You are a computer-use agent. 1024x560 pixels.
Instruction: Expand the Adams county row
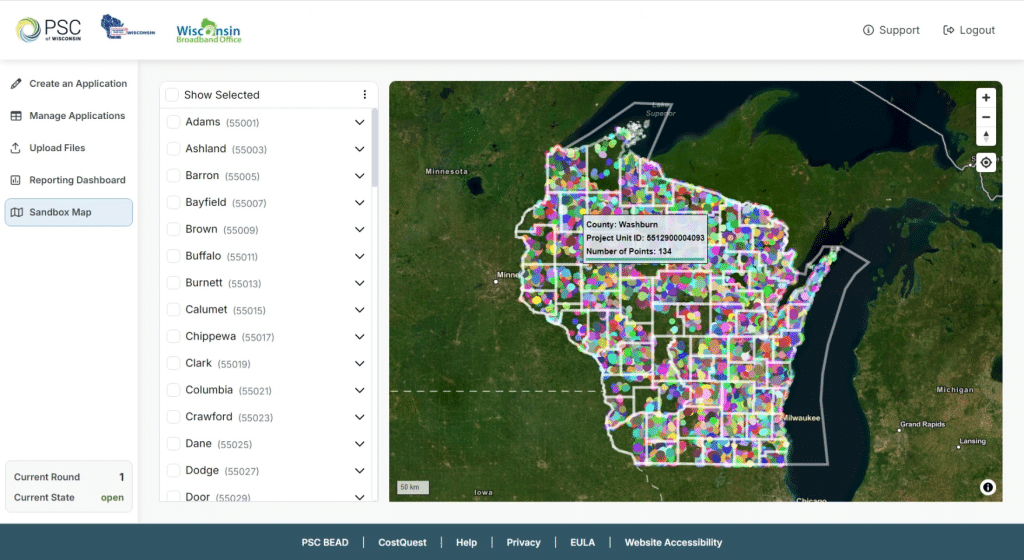coord(359,122)
